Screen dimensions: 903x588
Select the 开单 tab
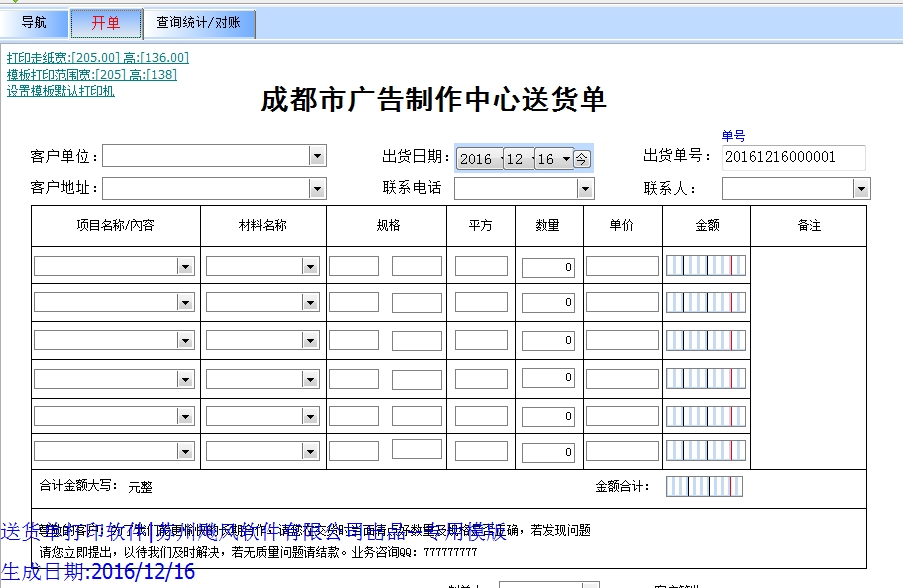pos(106,23)
